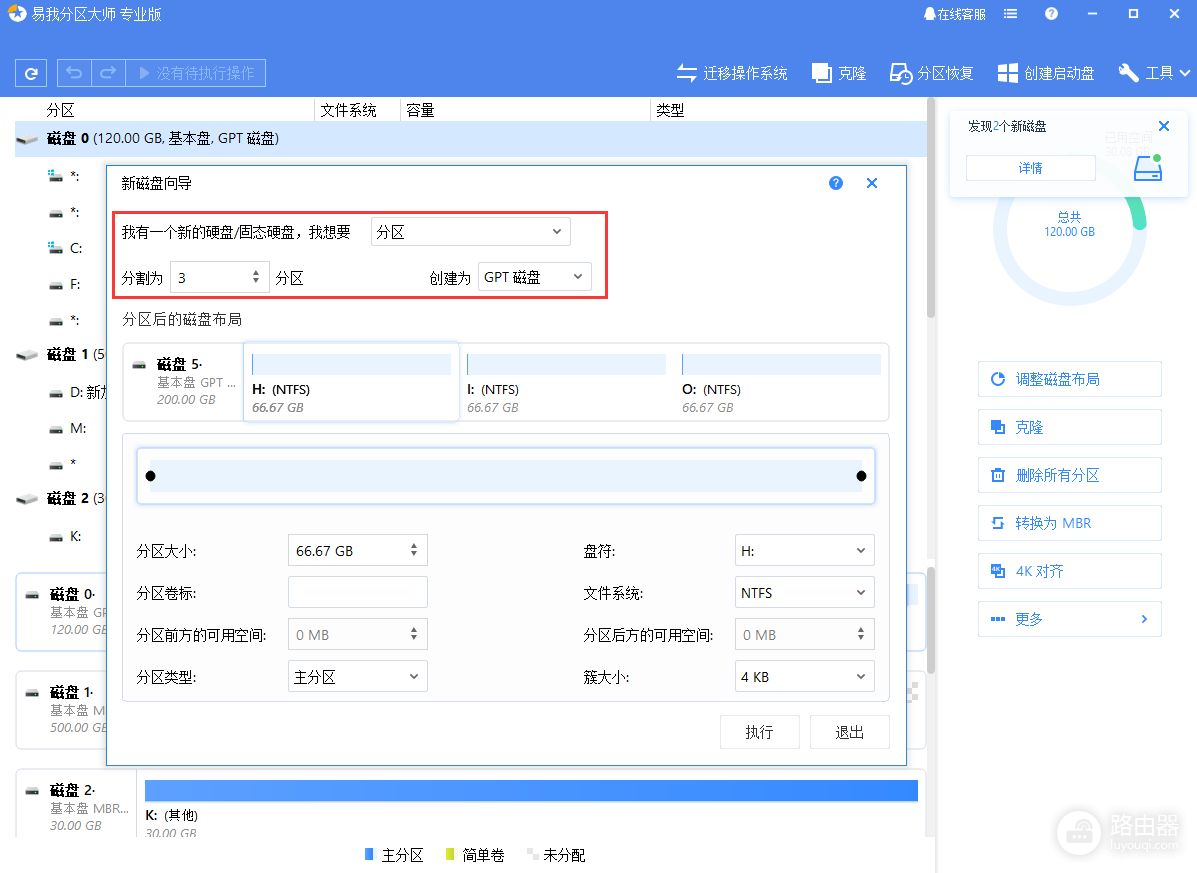Image resolution: width=1197 pixels, height=873 pixels.
Task: Select 转换为 MBR in right panel
Action: pos(1069,523)
